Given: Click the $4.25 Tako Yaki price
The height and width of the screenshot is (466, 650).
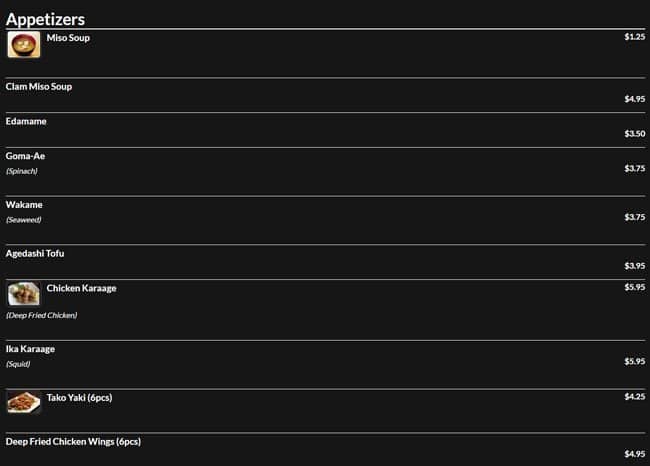Looking at the screenshot, I should tap(634, 397).
